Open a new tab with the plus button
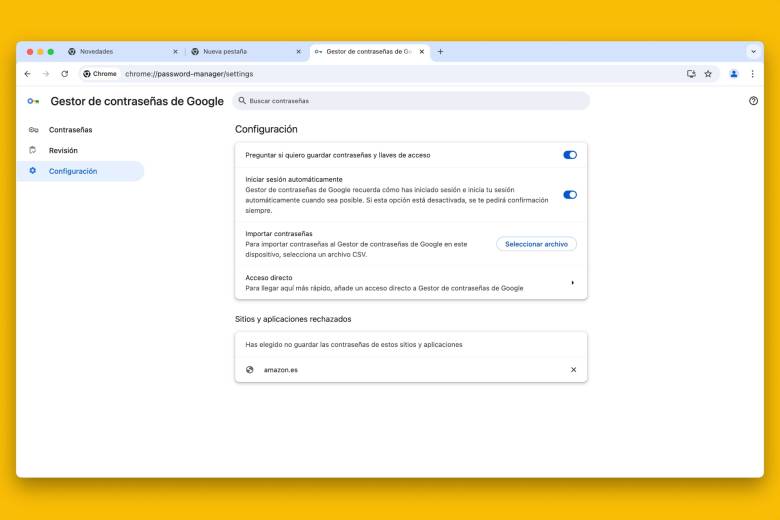The height and width of the screenshot is (520, 780). point(440,51)
